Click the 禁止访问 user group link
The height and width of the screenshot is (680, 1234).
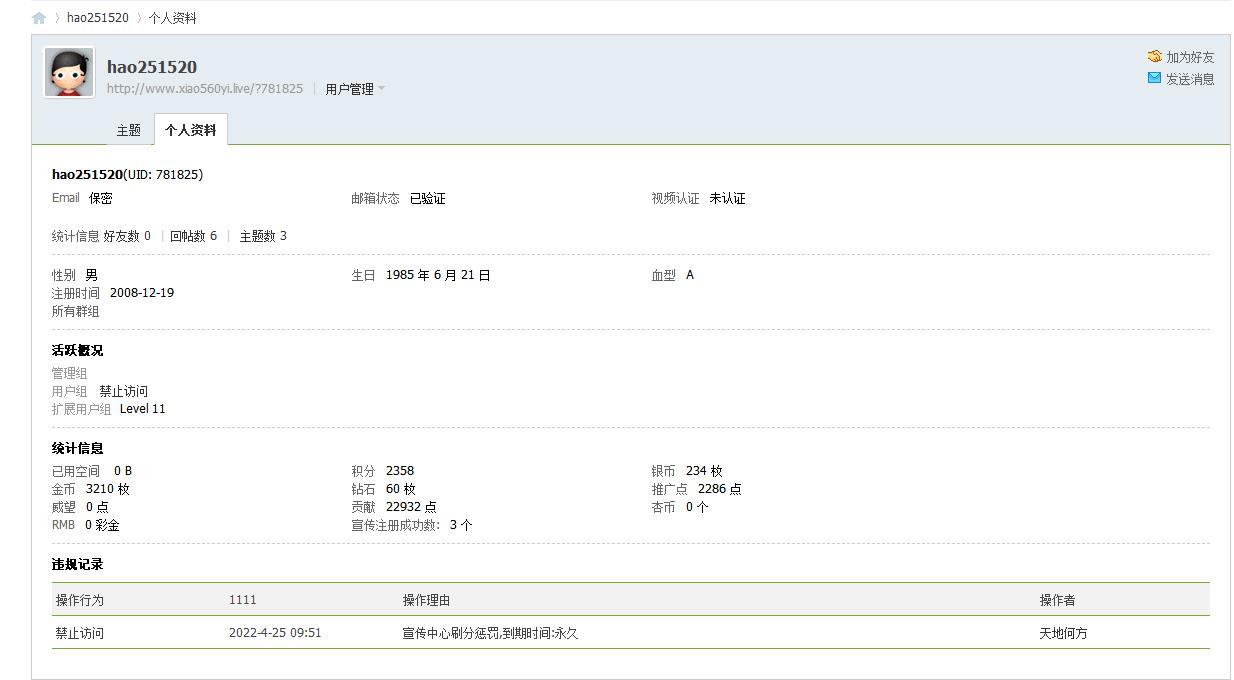(123, 391)
